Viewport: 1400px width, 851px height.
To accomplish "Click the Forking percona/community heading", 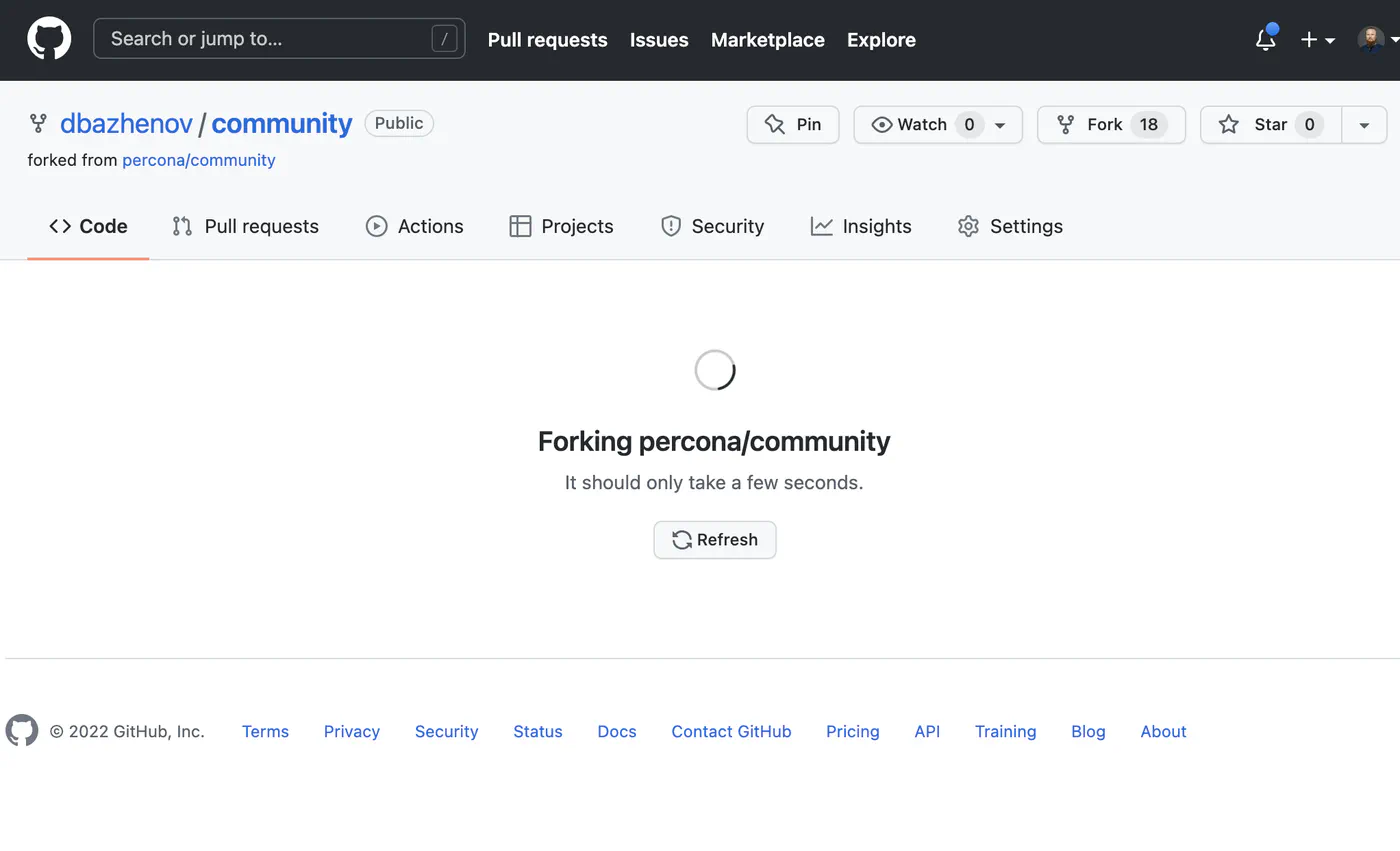I will [x=714, y=441].
